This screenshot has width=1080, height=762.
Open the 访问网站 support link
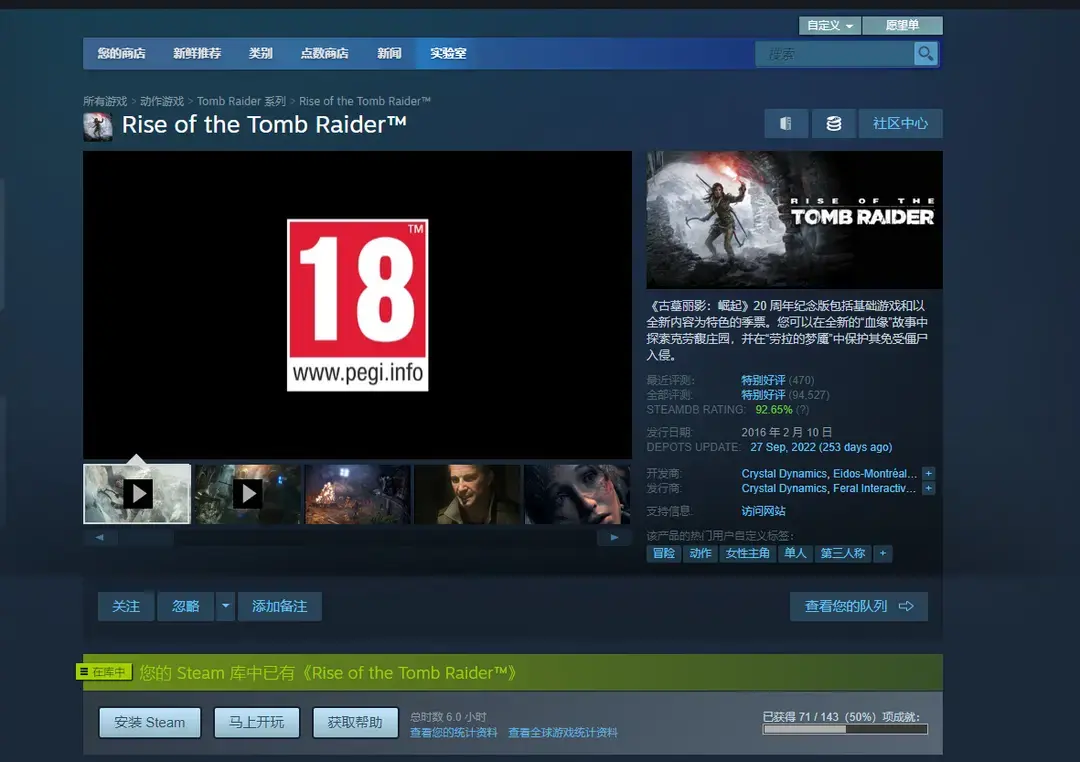pyautogui.click(x=763, y=511)
